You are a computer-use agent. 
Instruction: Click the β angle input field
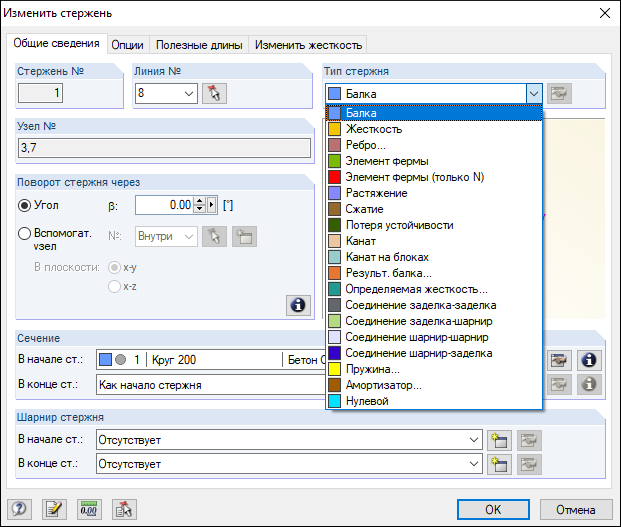(x=164, y=205)
